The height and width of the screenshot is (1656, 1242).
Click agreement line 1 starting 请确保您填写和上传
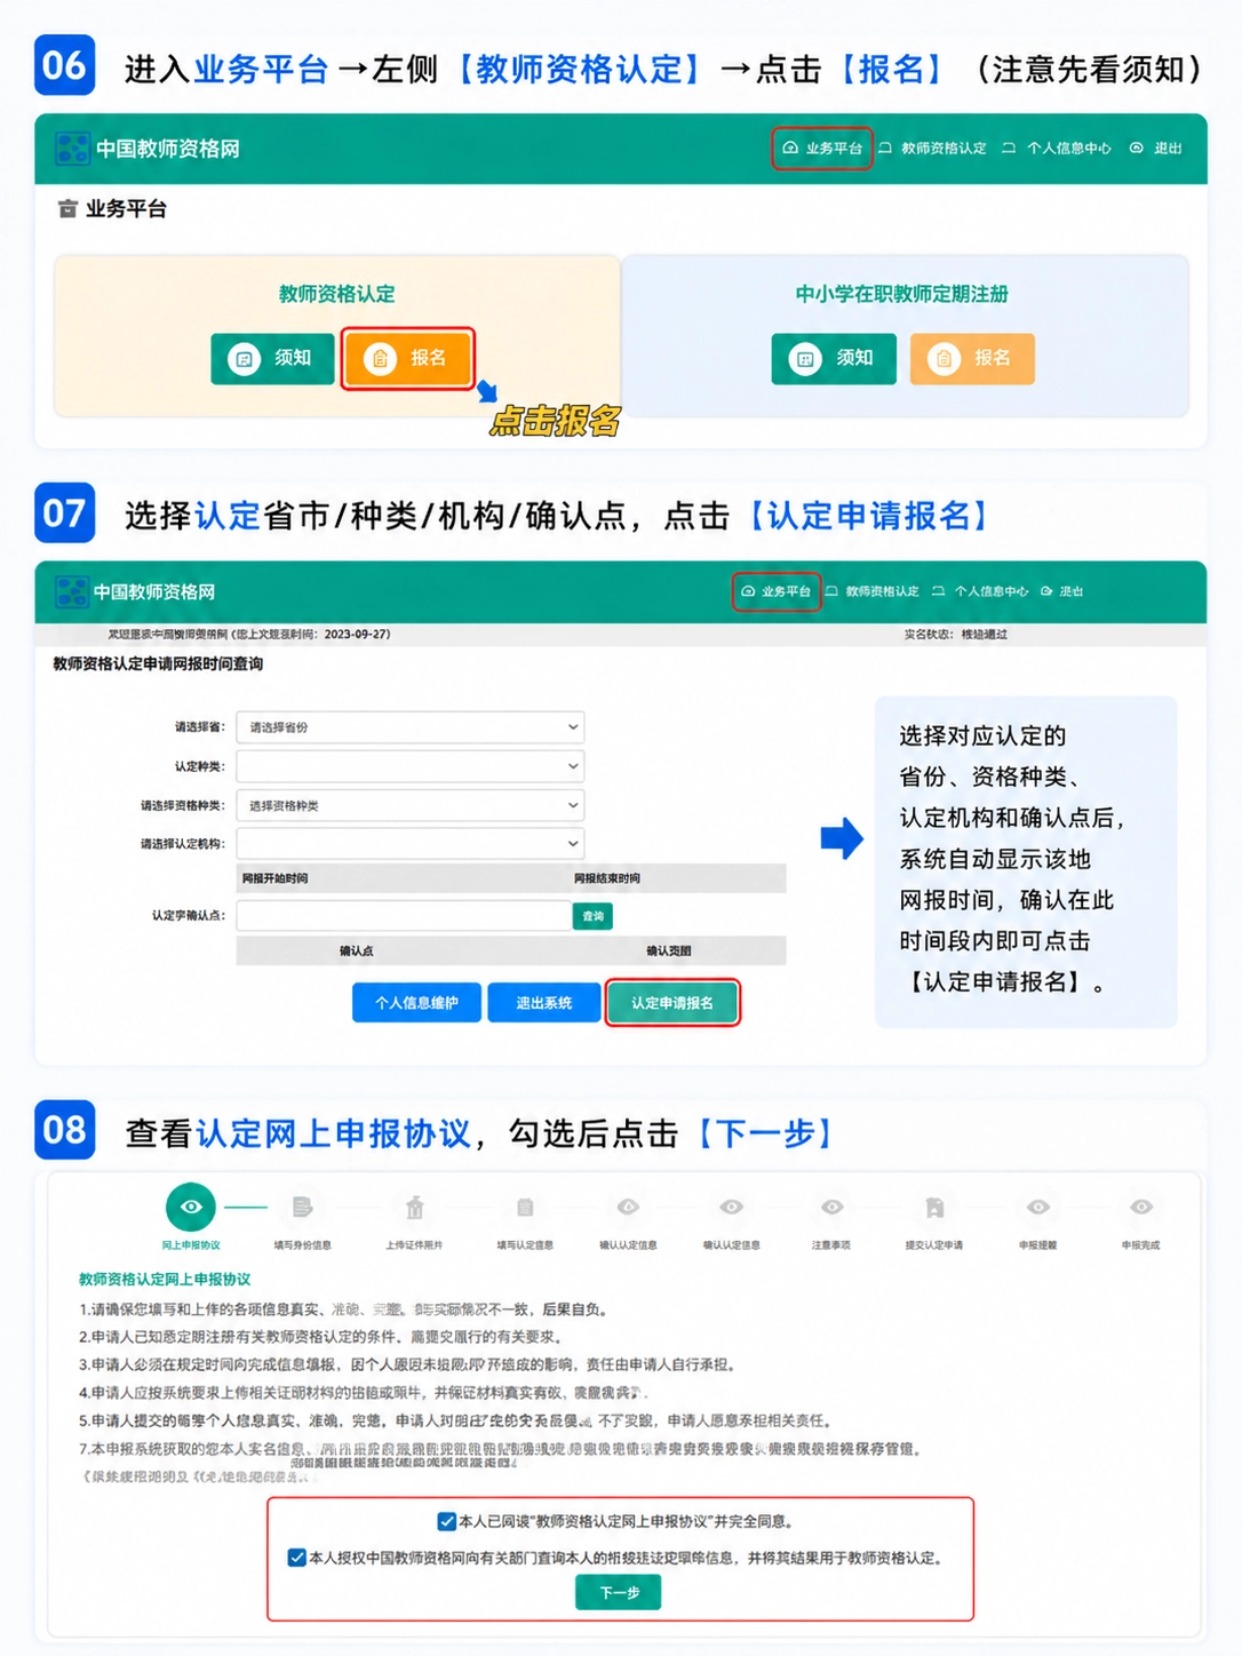click(343, 1309)
